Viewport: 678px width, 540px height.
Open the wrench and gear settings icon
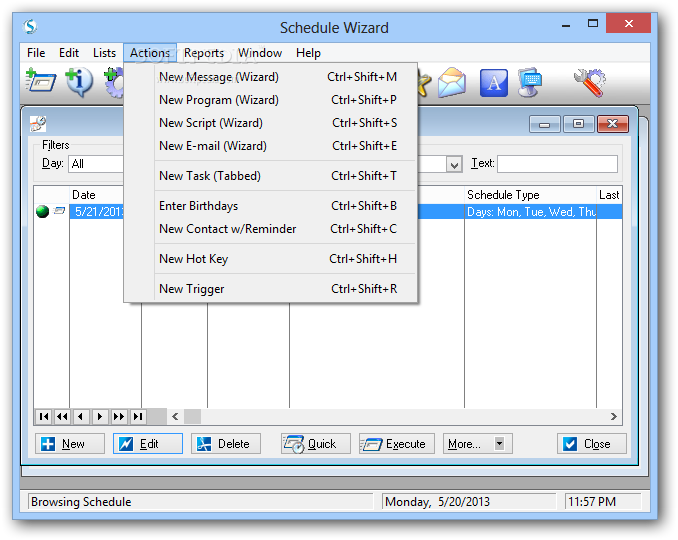[x=590, y=82]
